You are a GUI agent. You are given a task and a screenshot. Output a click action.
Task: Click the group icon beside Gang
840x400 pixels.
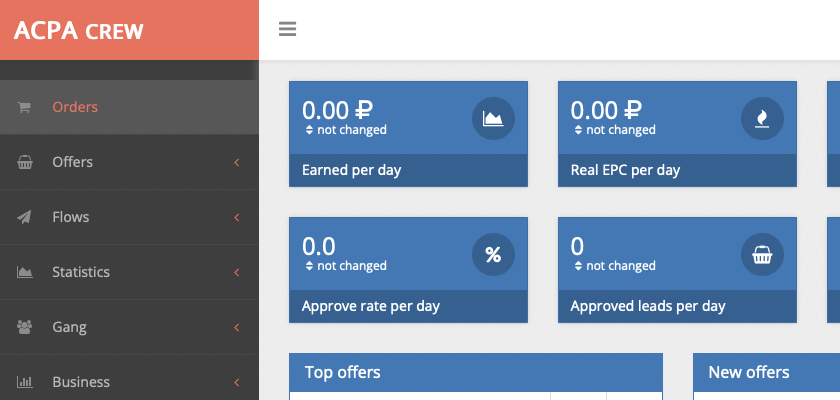click(x=25, y=327)
